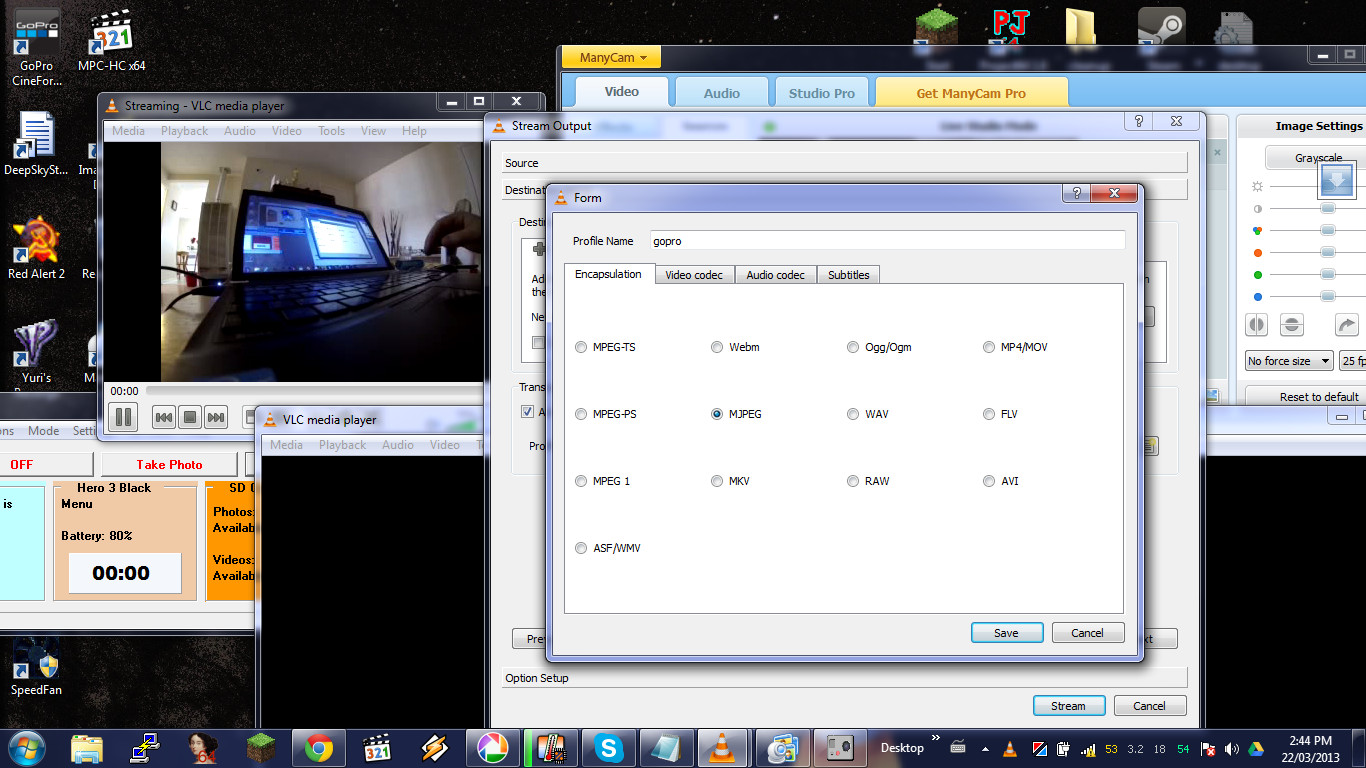Open MPC-HC x64 desktop shortcut
The image size is (1366, 768).
[111, 42]
